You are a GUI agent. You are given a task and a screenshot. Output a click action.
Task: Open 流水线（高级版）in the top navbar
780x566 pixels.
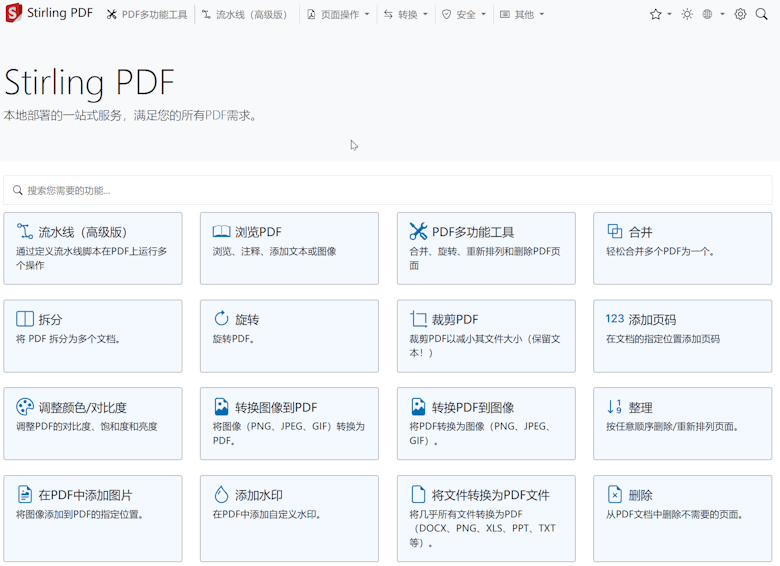(245, 14)
